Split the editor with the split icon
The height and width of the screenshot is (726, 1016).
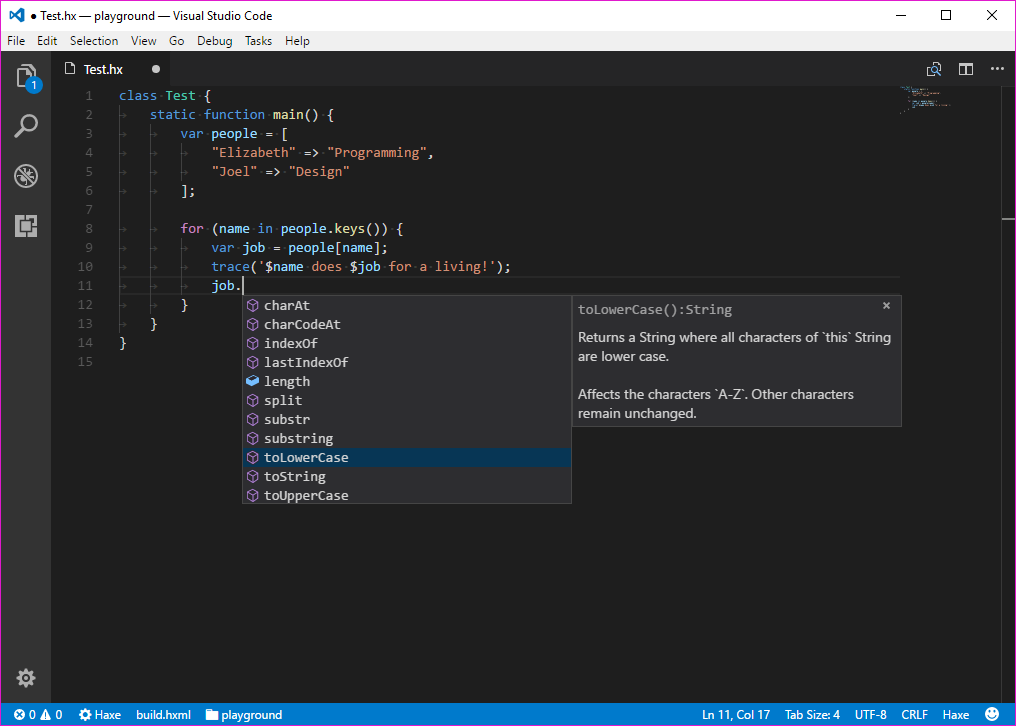966,69
